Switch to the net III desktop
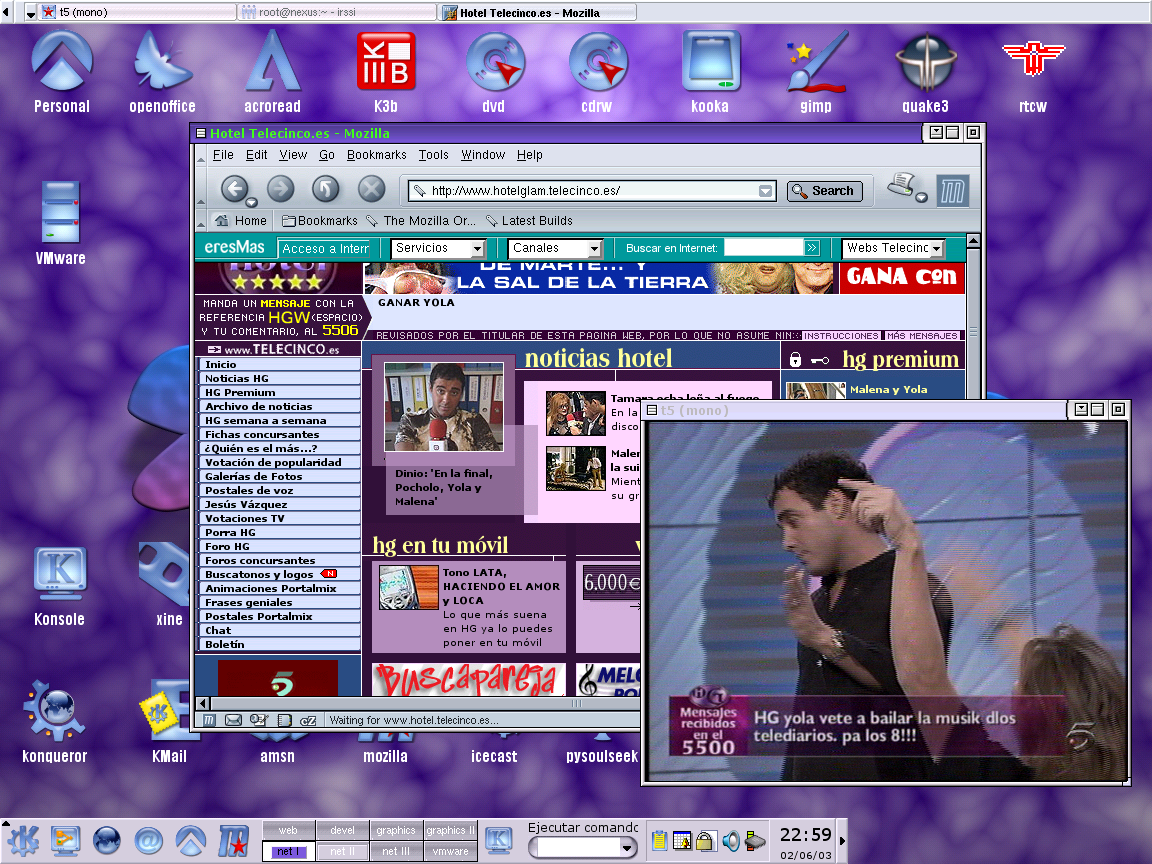1152x864 pixels. coord(396,852)
